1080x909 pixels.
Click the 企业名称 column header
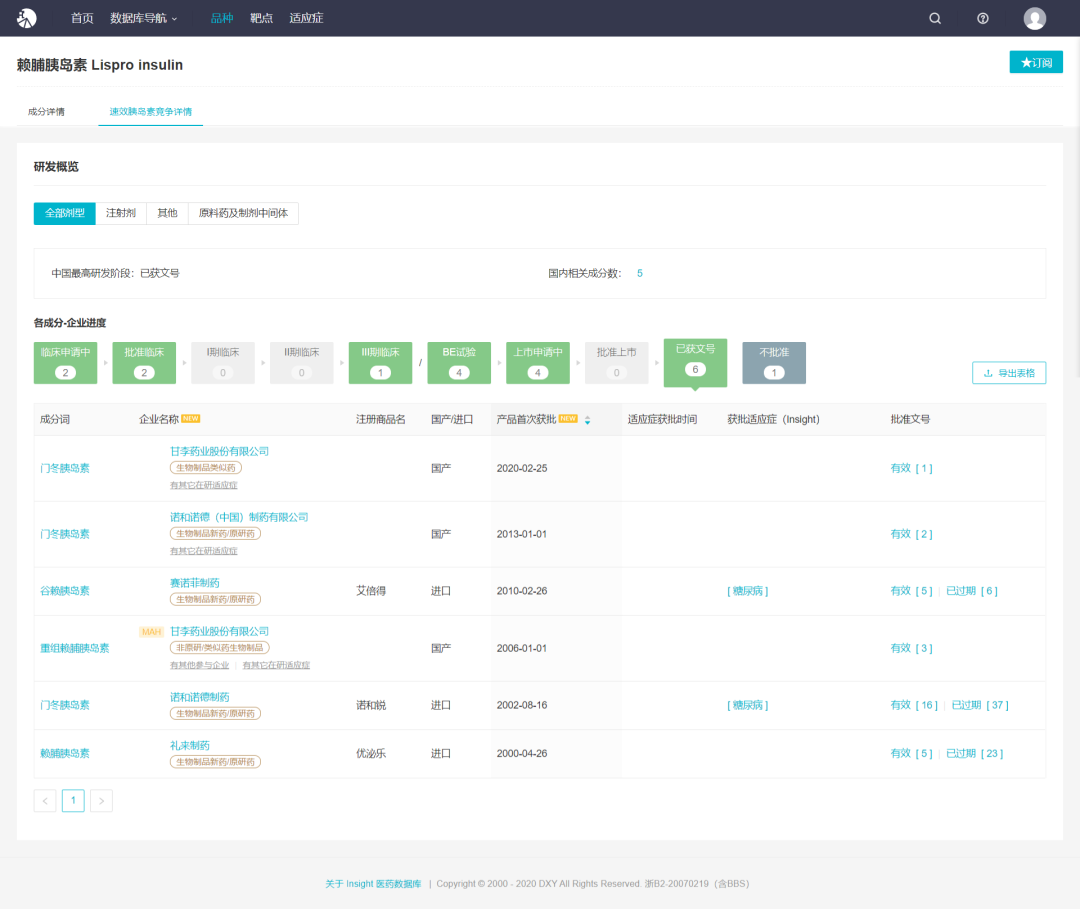click(158, 419)
